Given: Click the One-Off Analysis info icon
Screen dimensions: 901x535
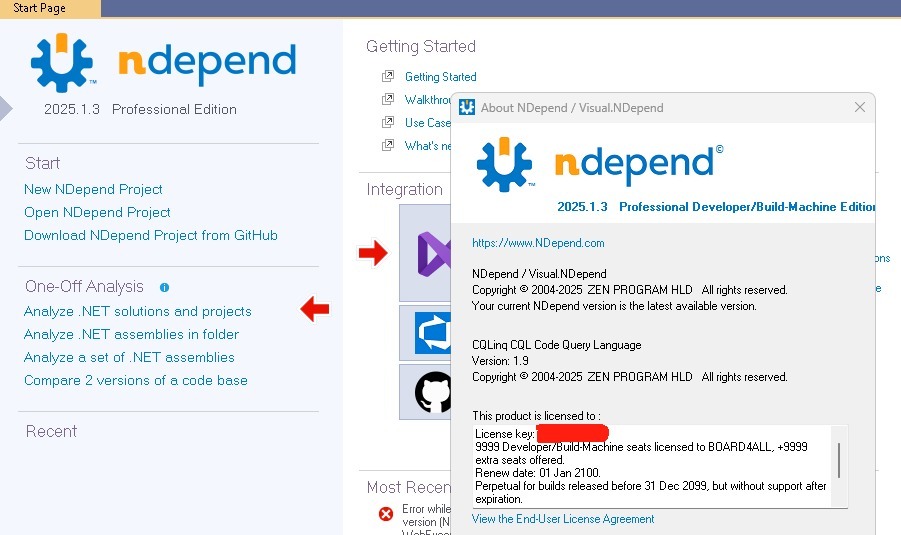Looking at the screenshot, I should coord(164,287).
